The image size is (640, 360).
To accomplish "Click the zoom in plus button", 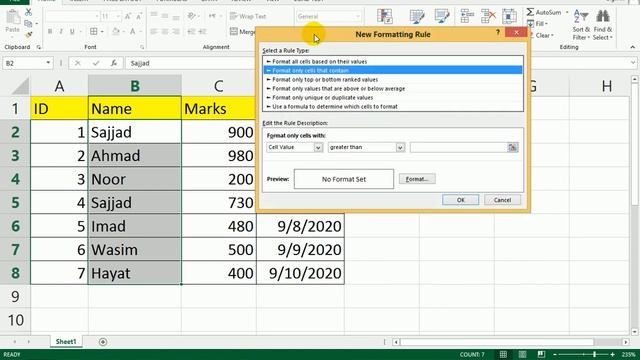I will (x=612, y=354).
